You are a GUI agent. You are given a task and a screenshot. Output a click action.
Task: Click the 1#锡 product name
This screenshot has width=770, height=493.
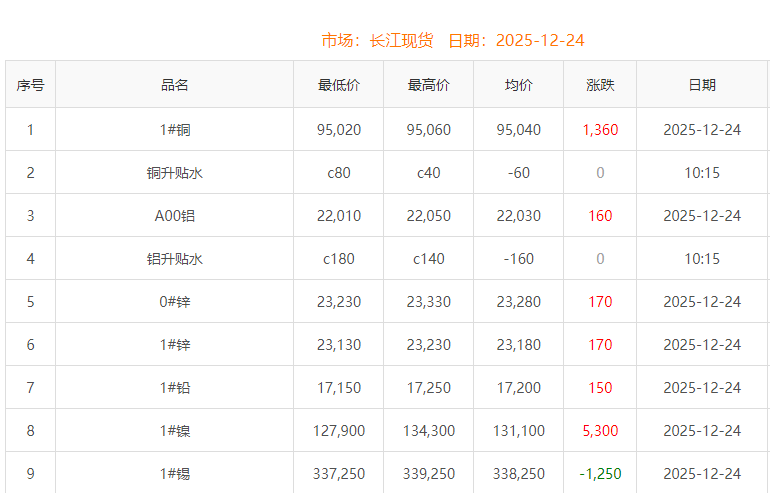[x=174, y=474]
